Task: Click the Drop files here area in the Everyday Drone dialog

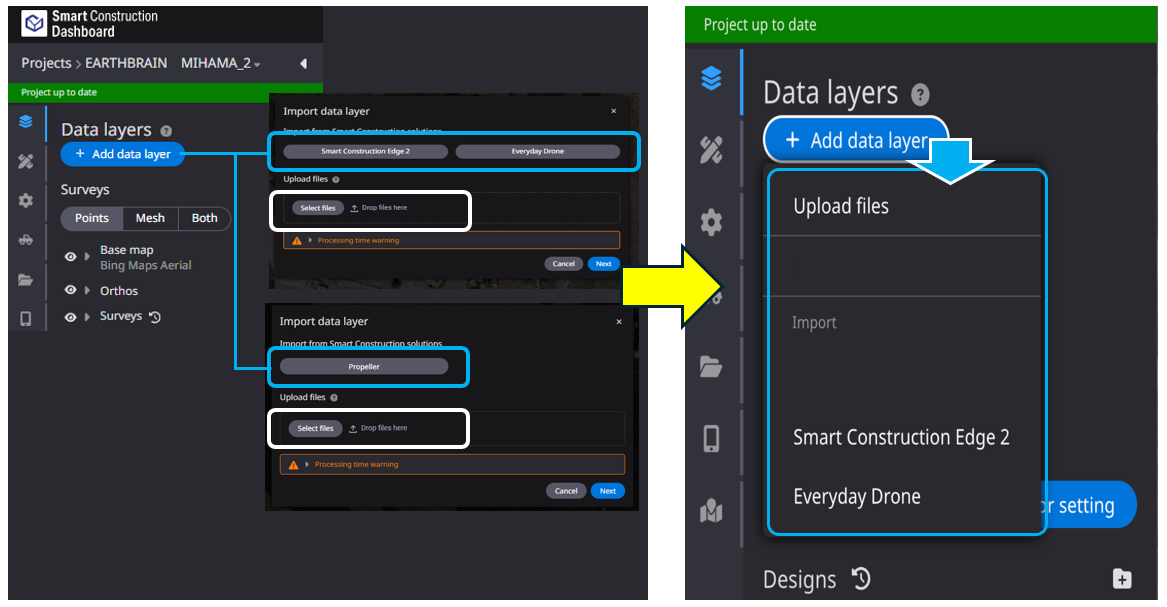Action: click(x=379, y=208)
